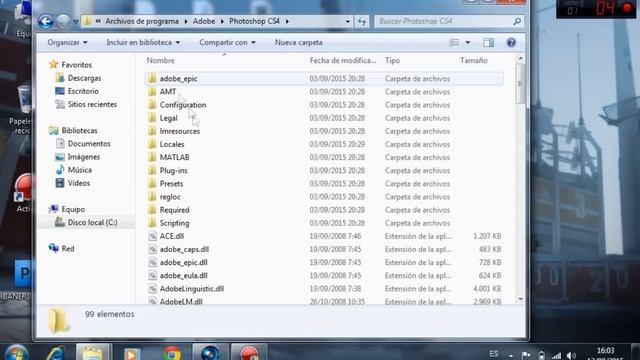Image resolution: width=640 pixels, height=360 pixels.
Task: Select the Locales folder
Action: (x=172, y=144)
